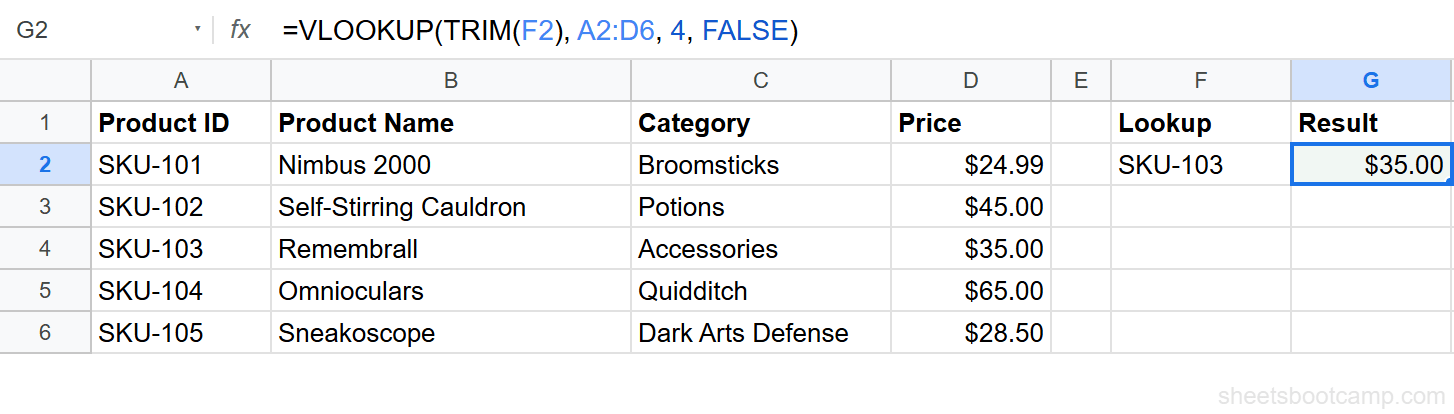Select the Lookup cell containing SKU-103

[x=1200, y=165]
